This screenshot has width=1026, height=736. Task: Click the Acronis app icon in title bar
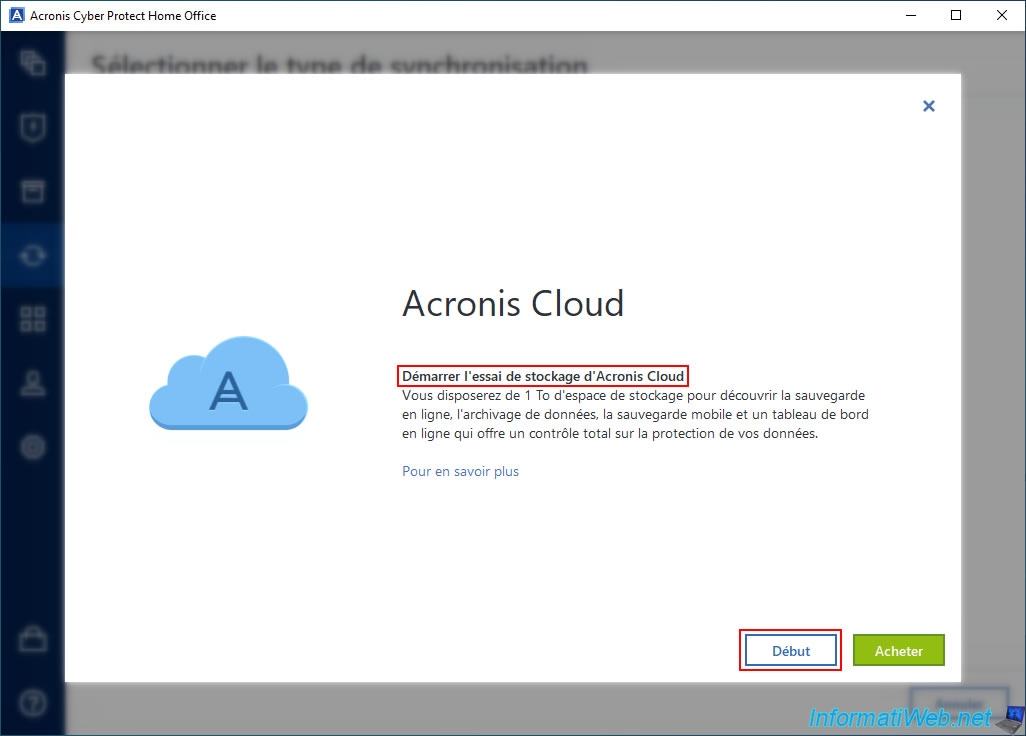click(16, 15)
